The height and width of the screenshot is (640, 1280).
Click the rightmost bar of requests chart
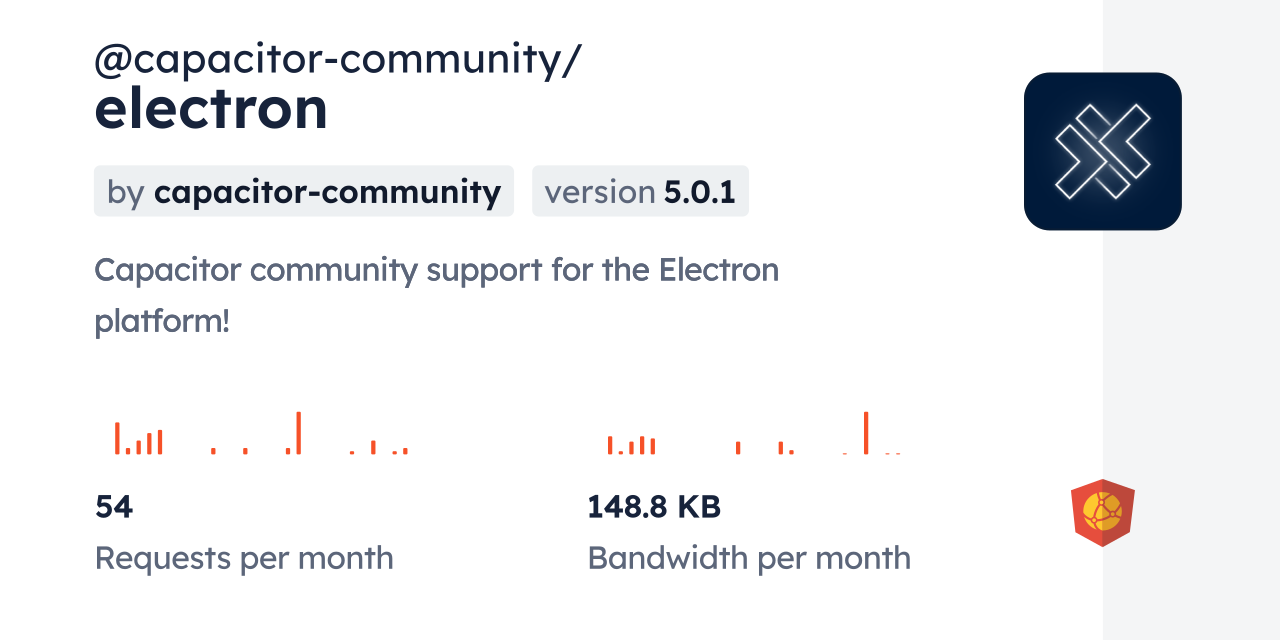[x=405, y=451]
